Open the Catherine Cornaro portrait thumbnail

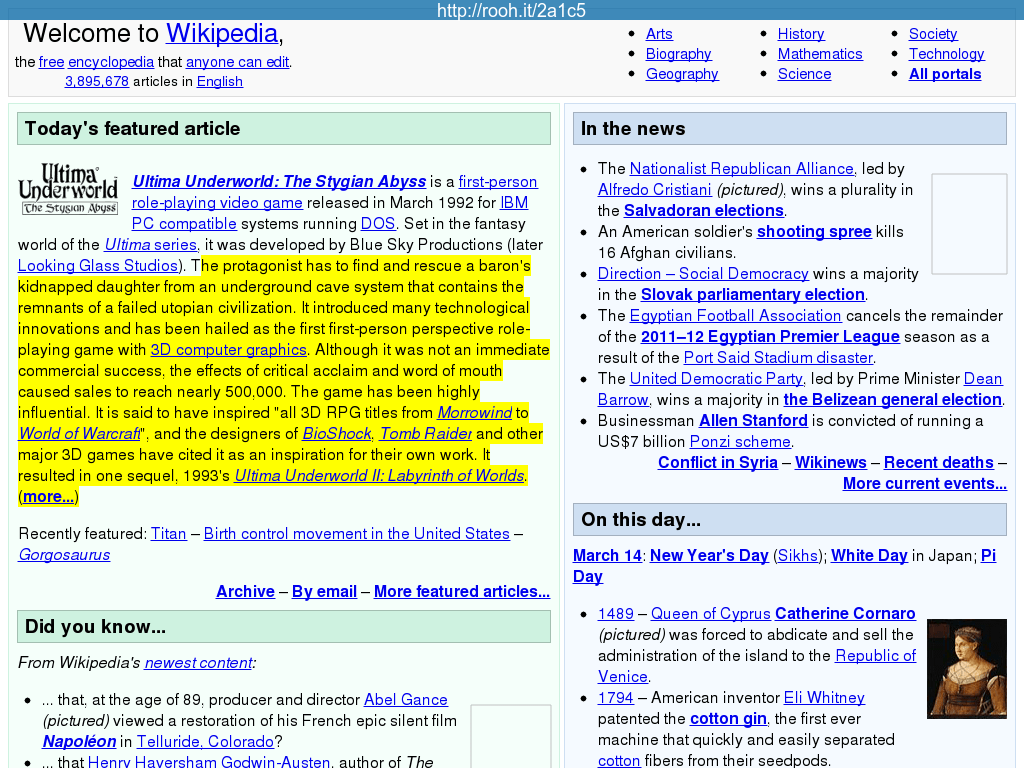pyautogui.click(x=966, y=668)
